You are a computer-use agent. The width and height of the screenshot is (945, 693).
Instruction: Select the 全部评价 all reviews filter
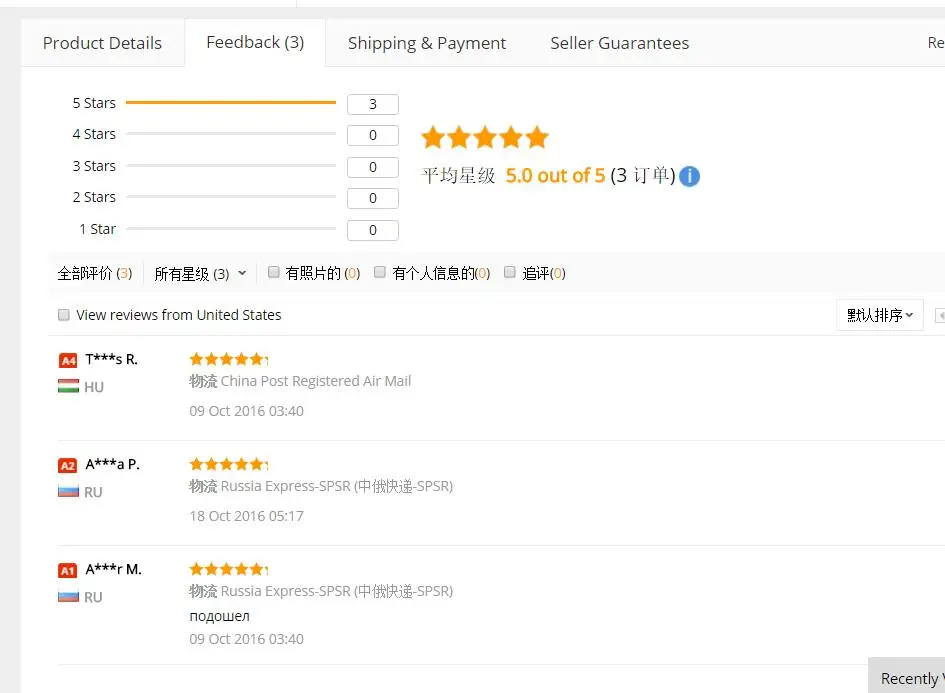[x=94, y=273]
